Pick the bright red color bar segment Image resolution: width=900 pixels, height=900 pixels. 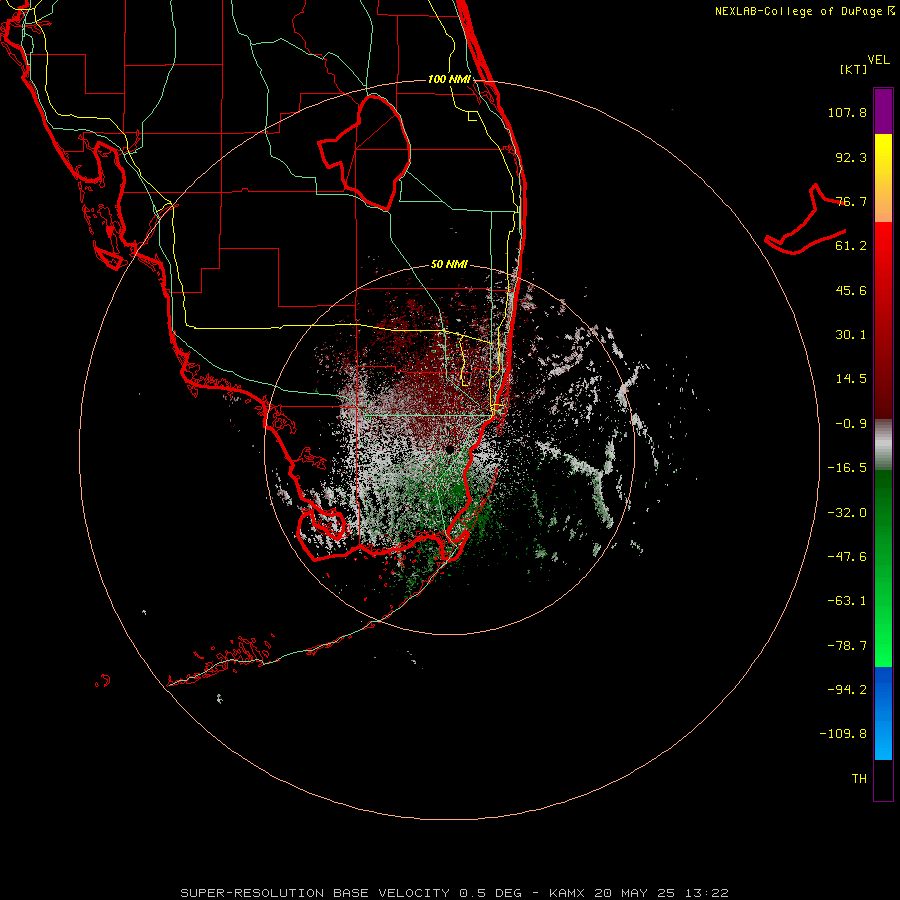click(883, 253)
